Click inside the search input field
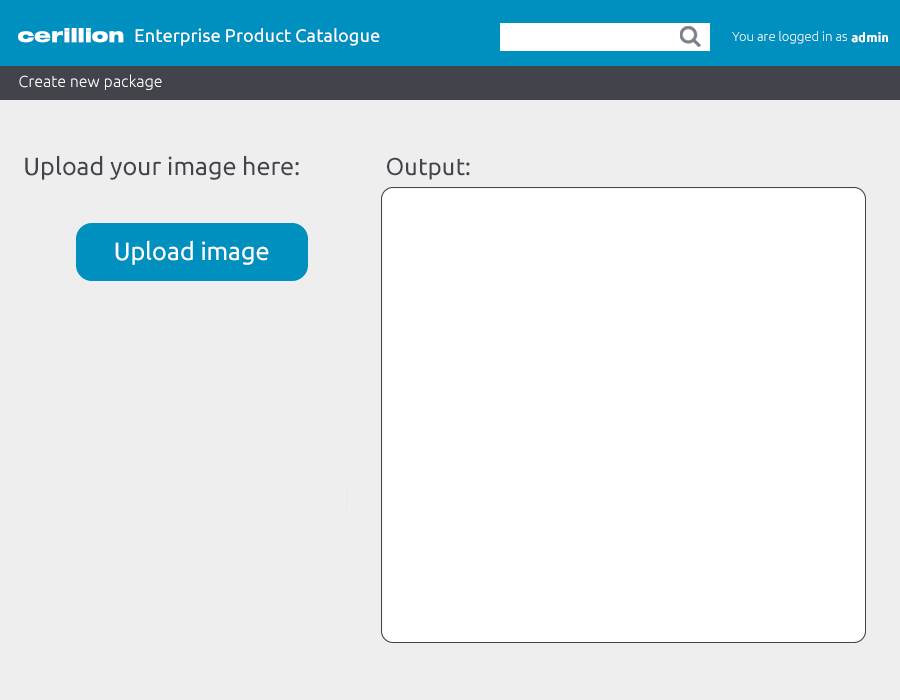The image size is (900, 700). 590,36
